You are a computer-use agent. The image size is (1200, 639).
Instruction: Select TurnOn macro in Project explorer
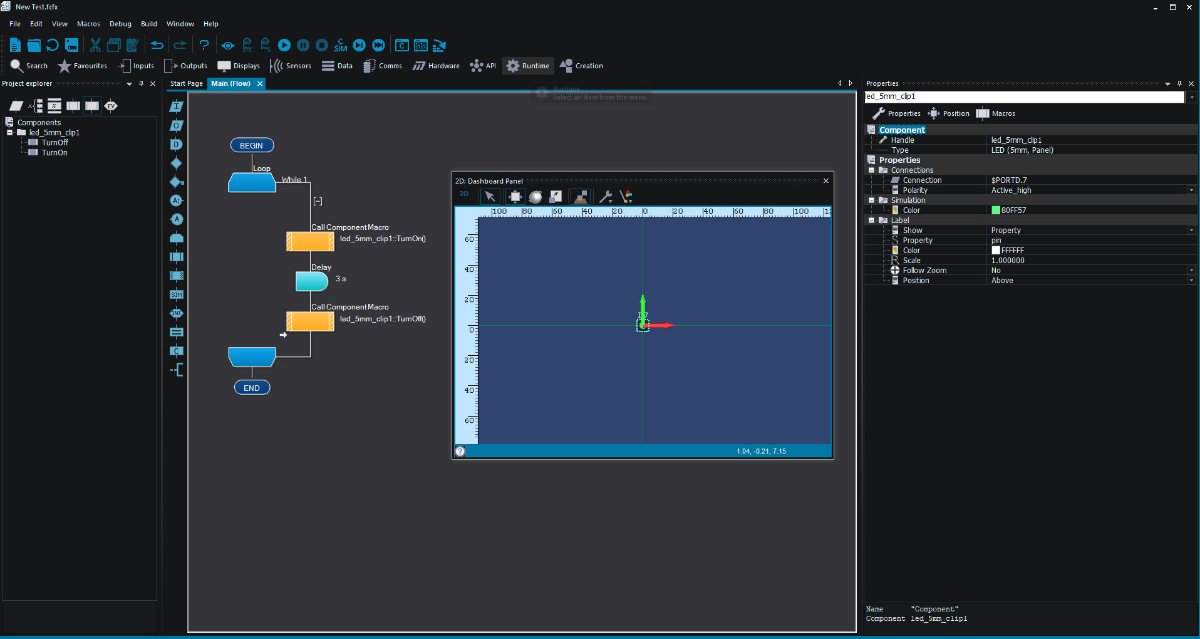click(55, 152)
